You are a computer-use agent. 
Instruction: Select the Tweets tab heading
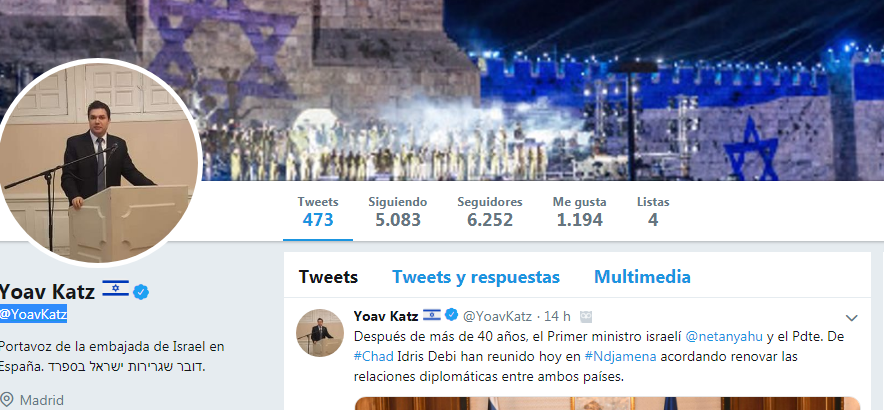[328, 277]
